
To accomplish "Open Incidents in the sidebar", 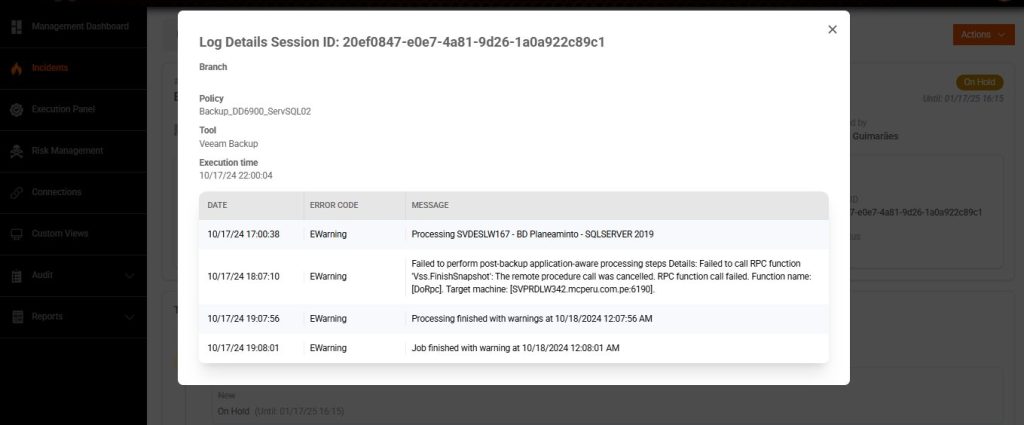I will tap(50, 68).
